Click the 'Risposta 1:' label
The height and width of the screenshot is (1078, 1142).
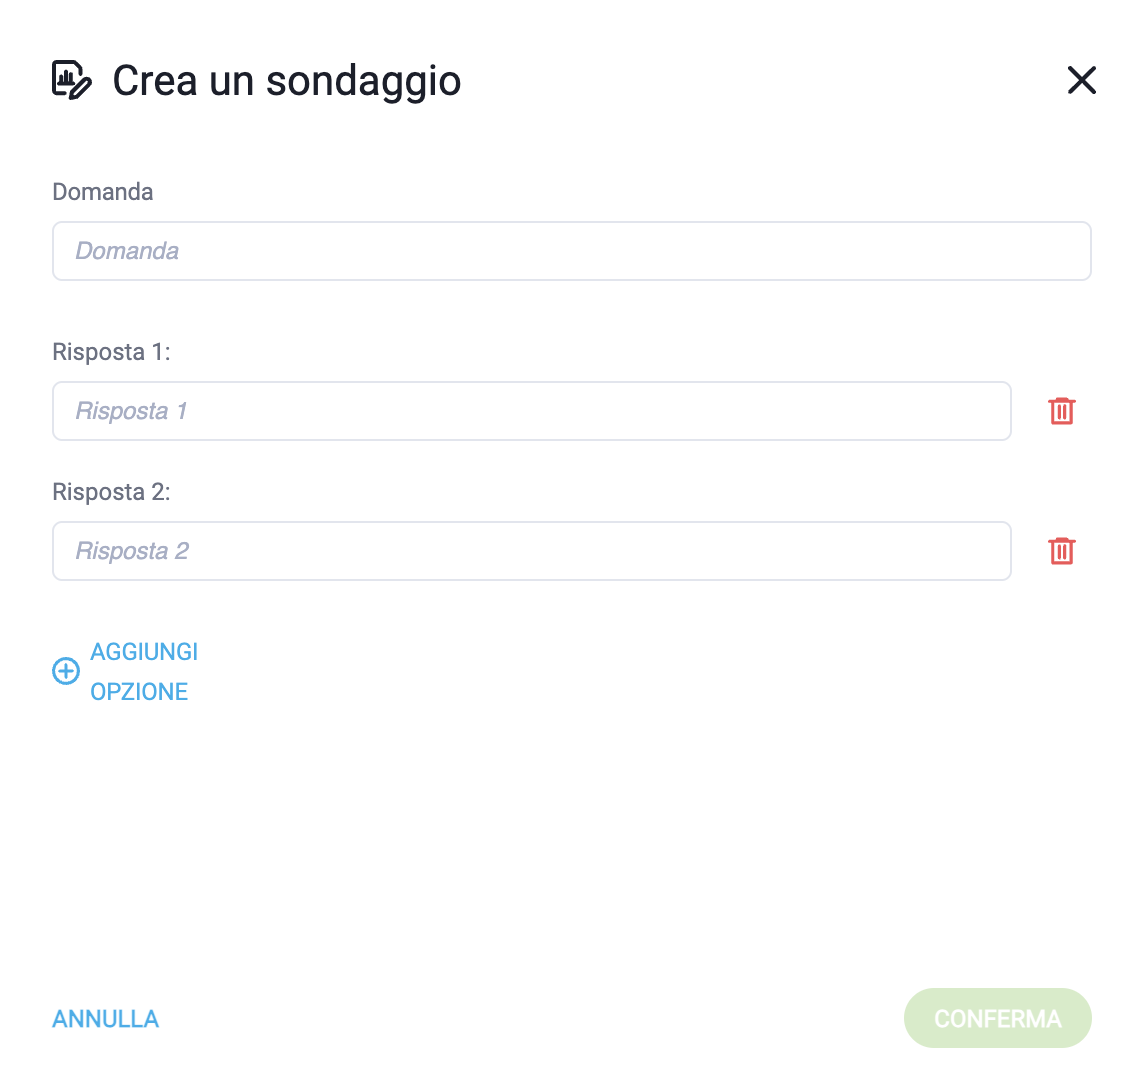(111, 352)
